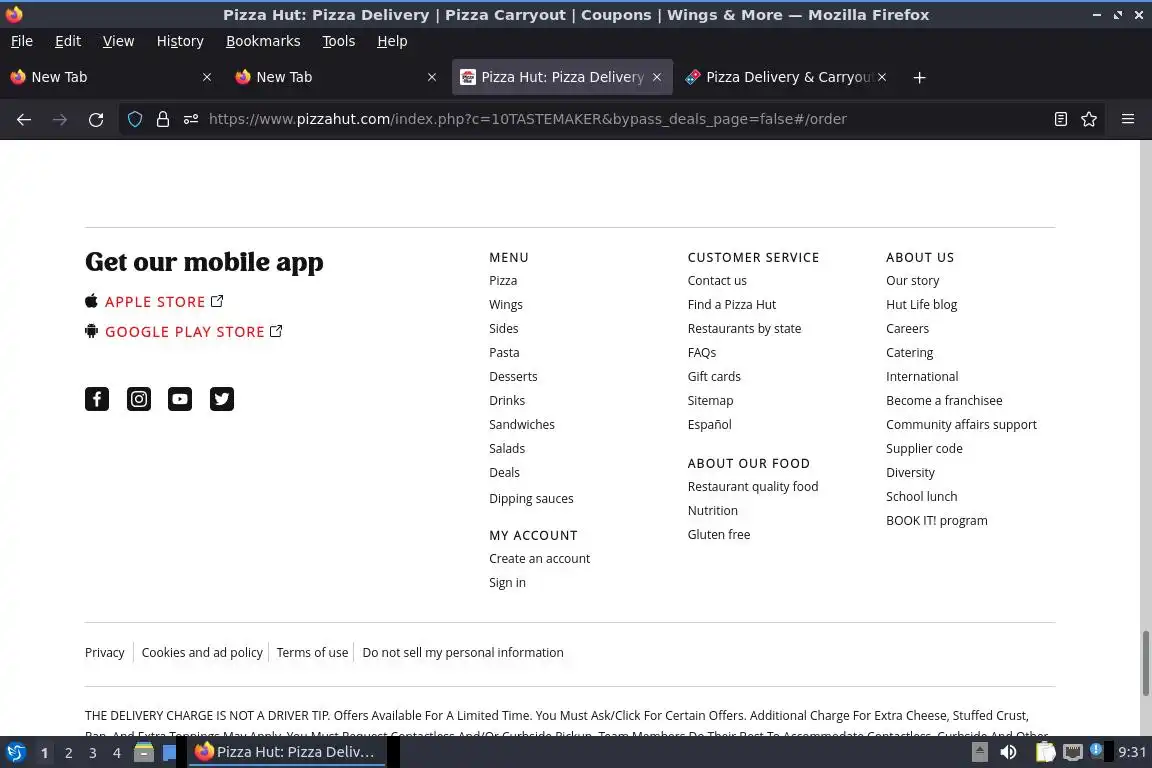This screenshot has width=1152, height=768.
Task: Open the Privacy policy link
Action: pos(104,653)
